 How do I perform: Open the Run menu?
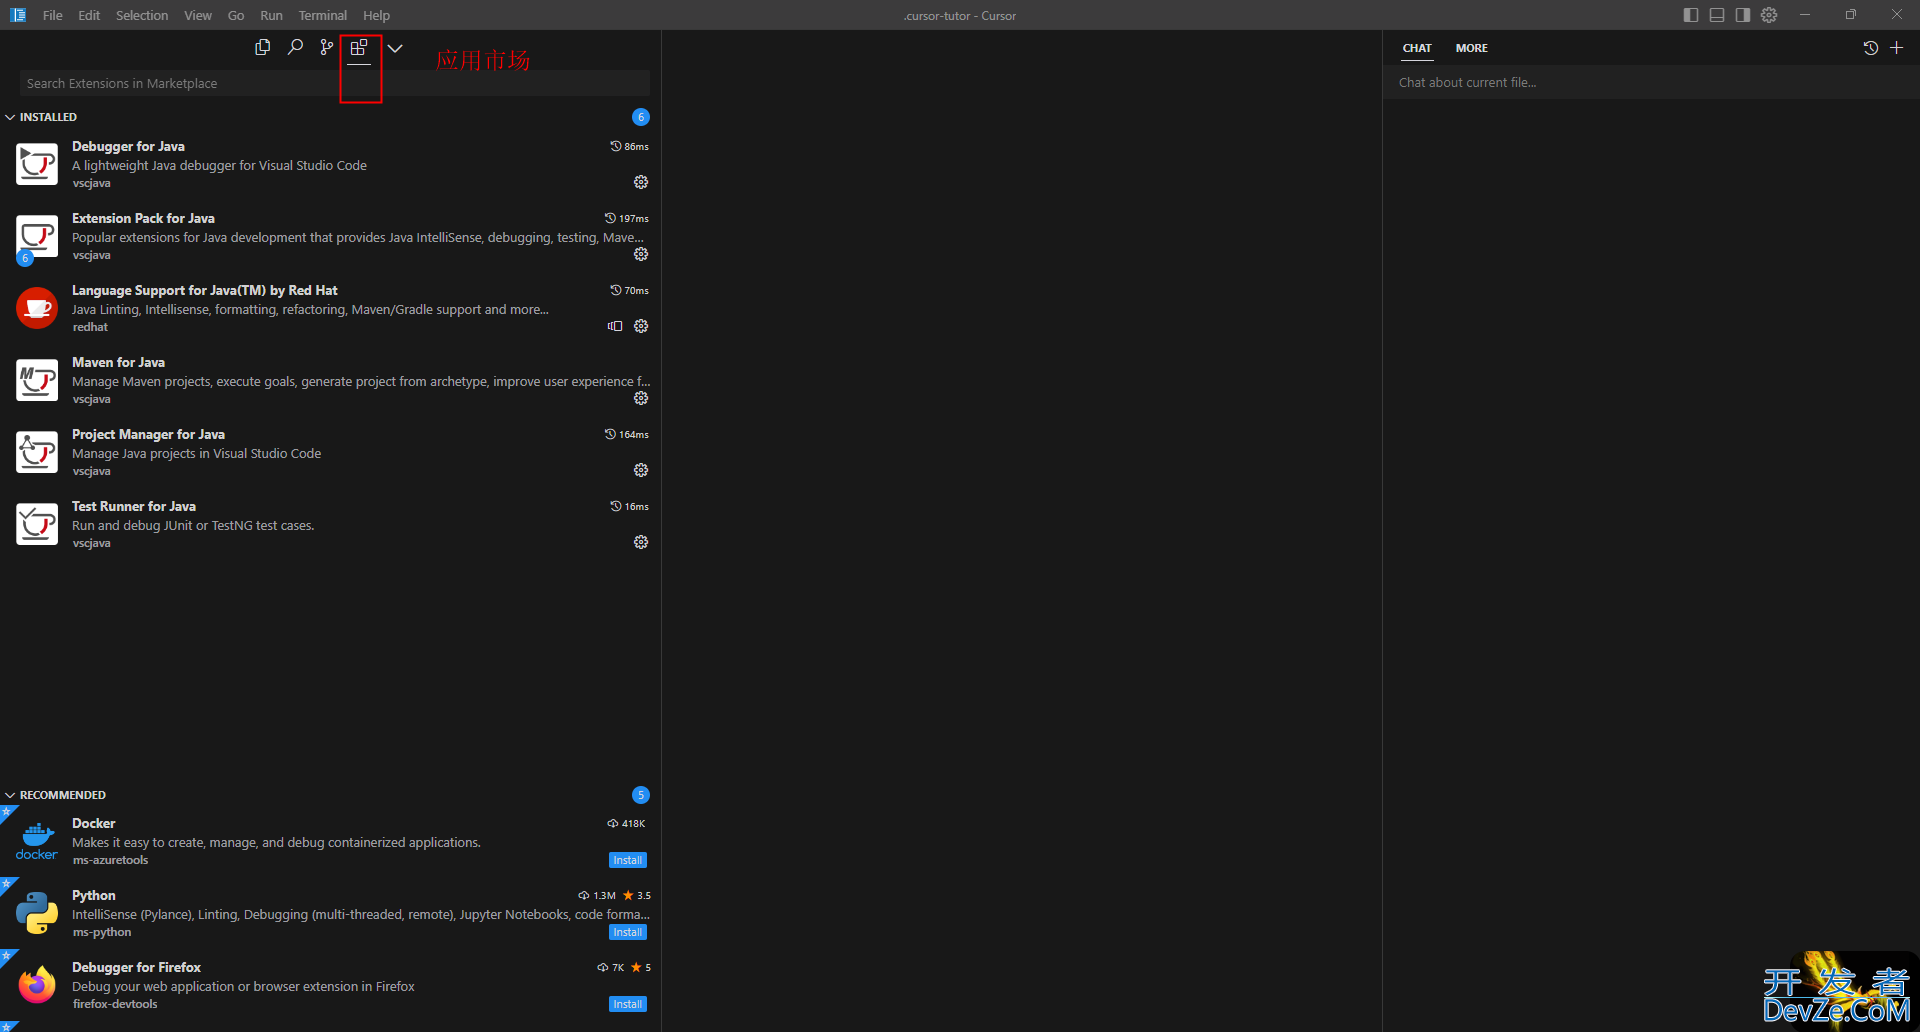tap(271, 15)
